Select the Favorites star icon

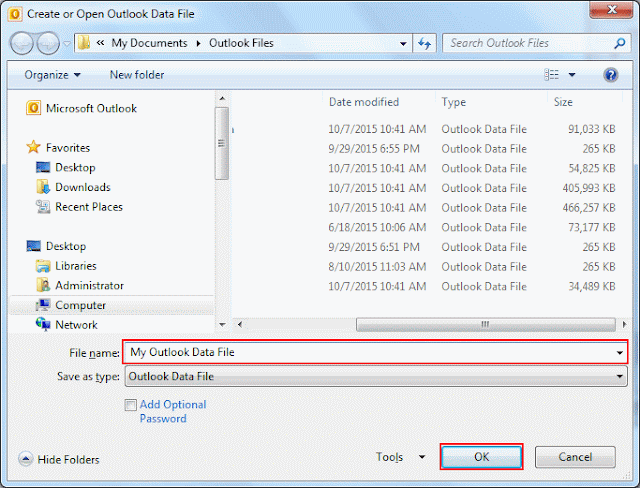33,147
